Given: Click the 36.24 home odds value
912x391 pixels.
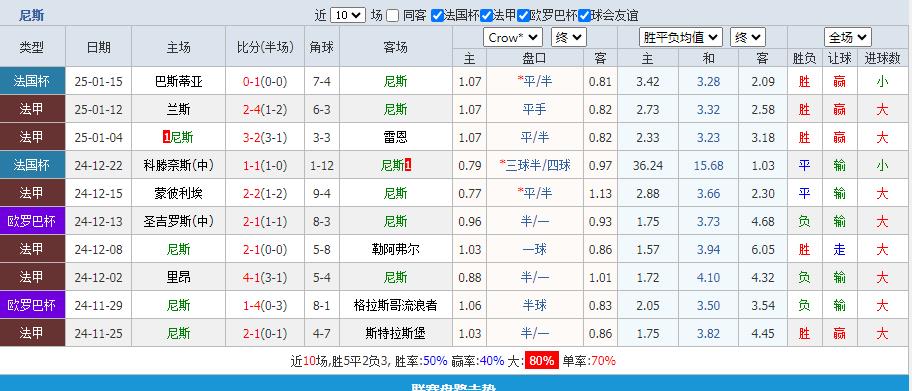Looking at the screenshot, I should pyautogui.click(x=647, y=166).
